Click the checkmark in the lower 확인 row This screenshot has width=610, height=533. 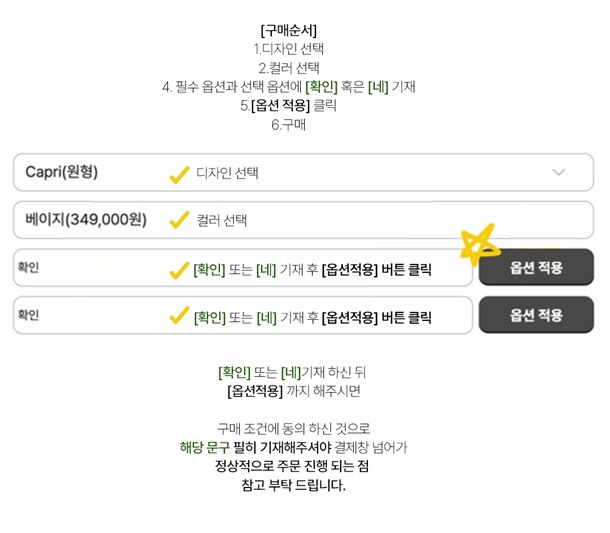pyautogui.click(x=179, y=317)
